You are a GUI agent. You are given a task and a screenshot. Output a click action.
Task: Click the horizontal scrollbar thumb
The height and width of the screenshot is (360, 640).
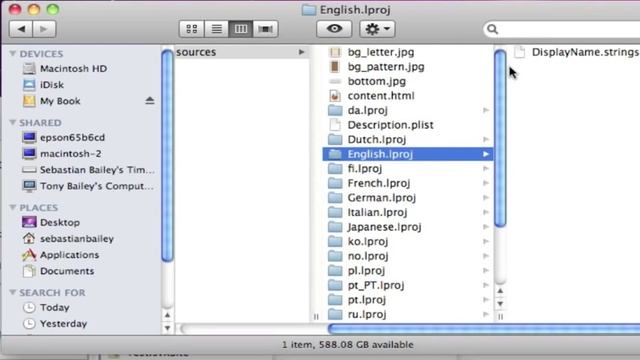484,329
